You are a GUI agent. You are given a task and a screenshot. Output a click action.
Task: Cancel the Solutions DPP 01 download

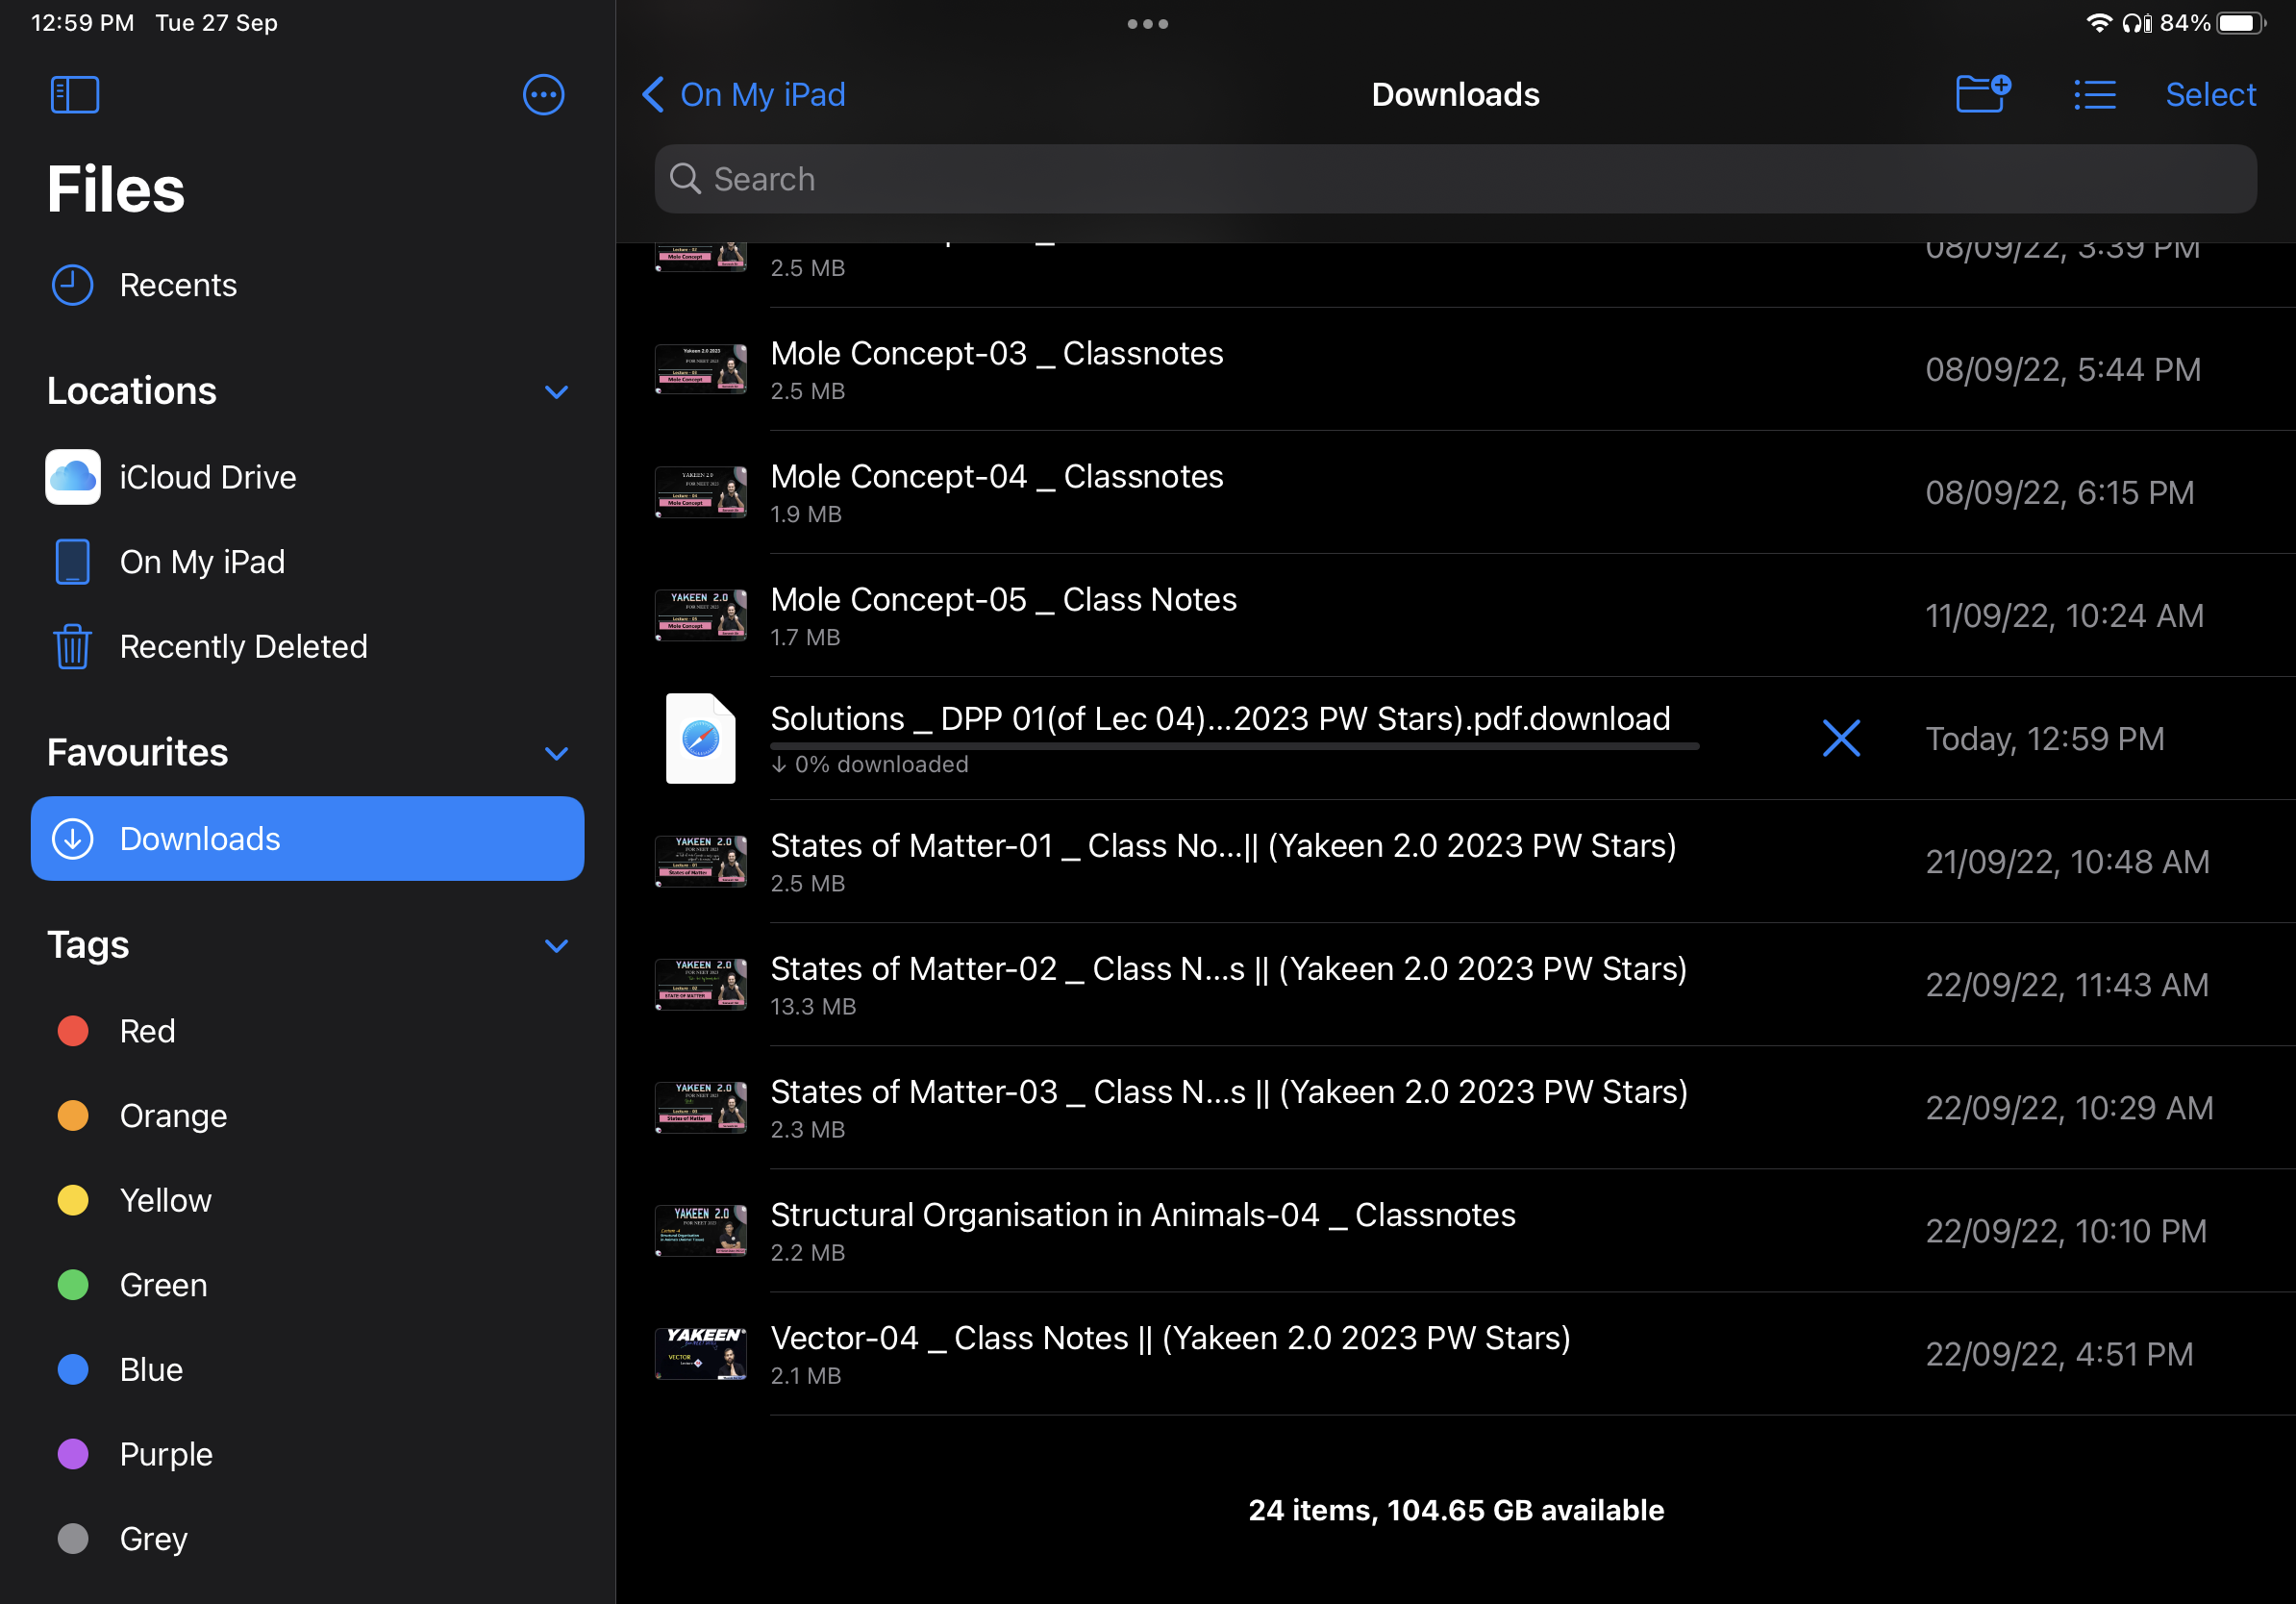(1840, 739)
